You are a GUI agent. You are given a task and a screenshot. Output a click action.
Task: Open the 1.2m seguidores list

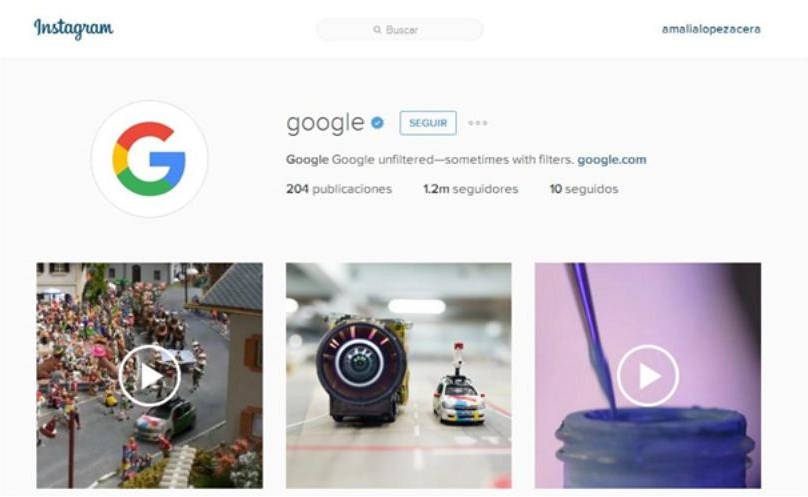point(470,189)
